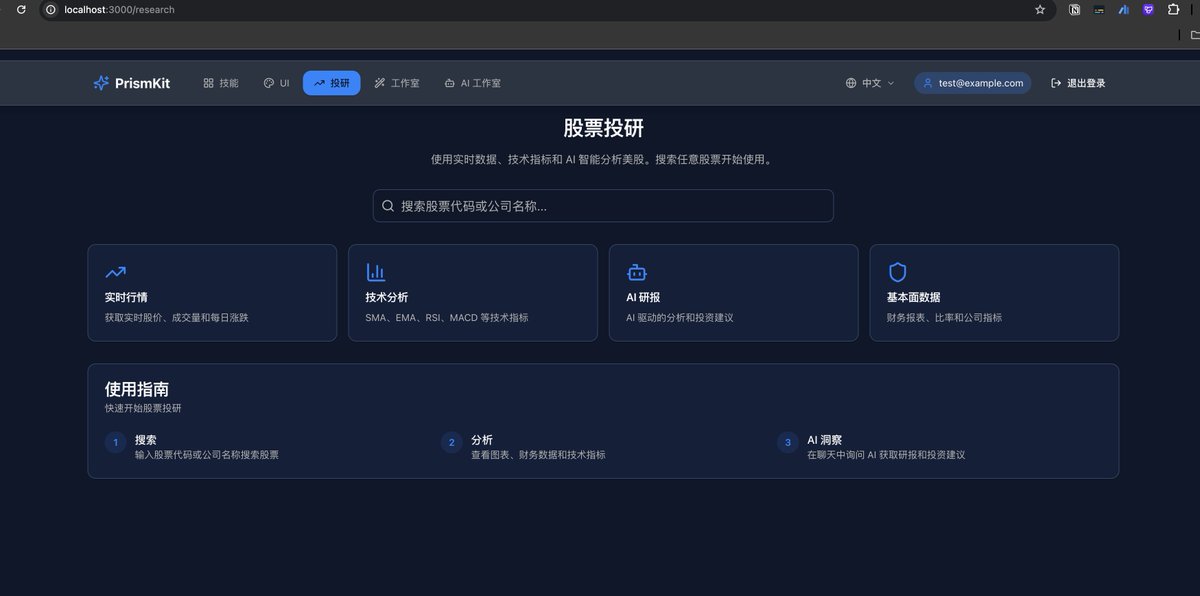1200x596 pixels.
Task: Click the 实时行情 trending line icon
Action: [x=115, y=272]
